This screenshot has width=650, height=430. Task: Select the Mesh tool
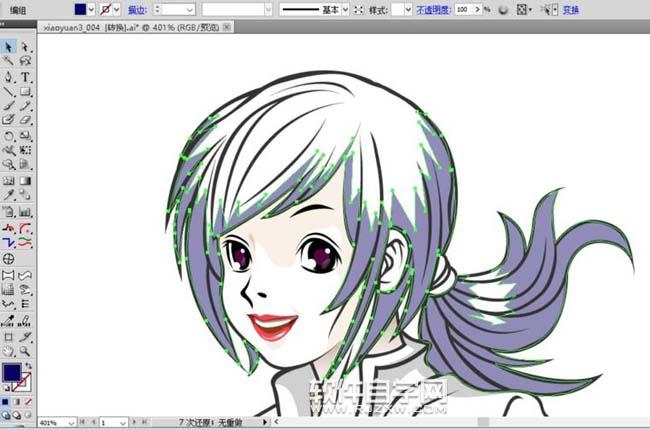coord(8,181)
